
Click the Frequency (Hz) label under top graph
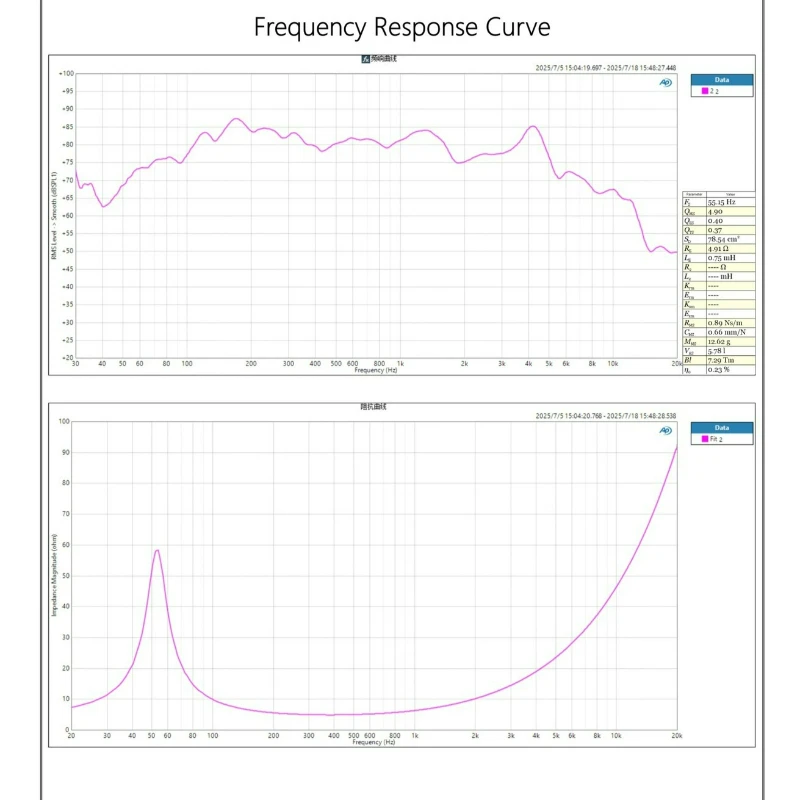[376, 370]
